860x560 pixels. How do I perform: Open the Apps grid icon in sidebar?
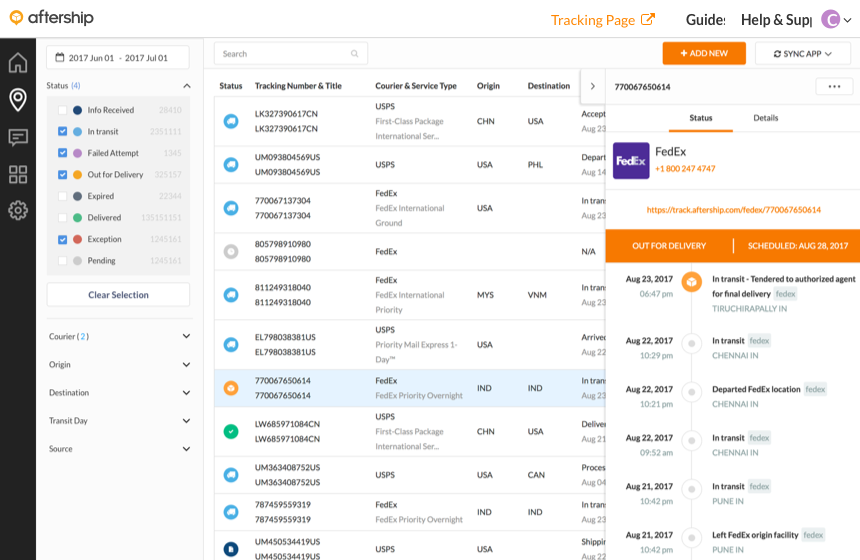[18, 174]
